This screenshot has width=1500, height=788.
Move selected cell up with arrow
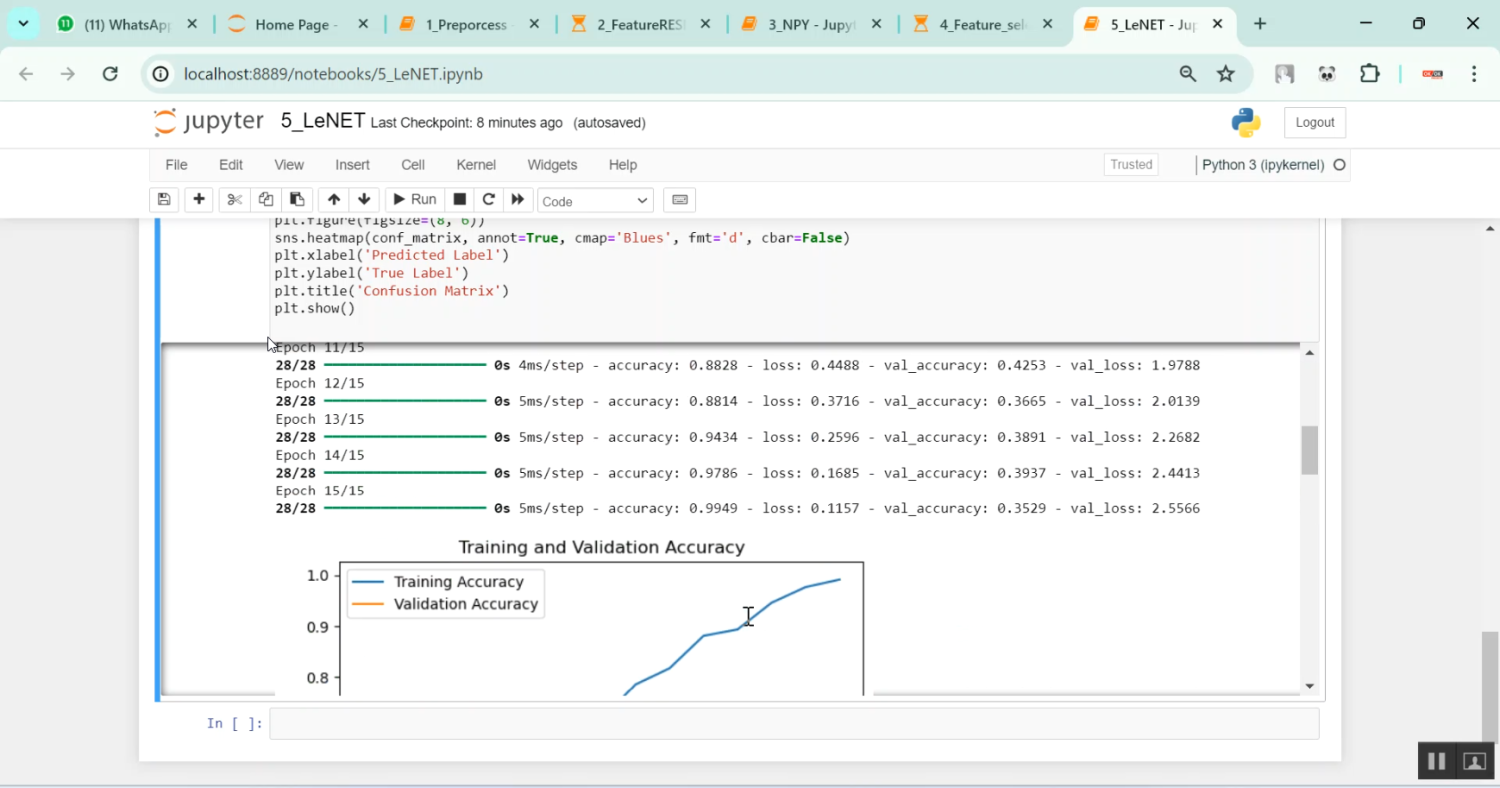pos(334,200)
